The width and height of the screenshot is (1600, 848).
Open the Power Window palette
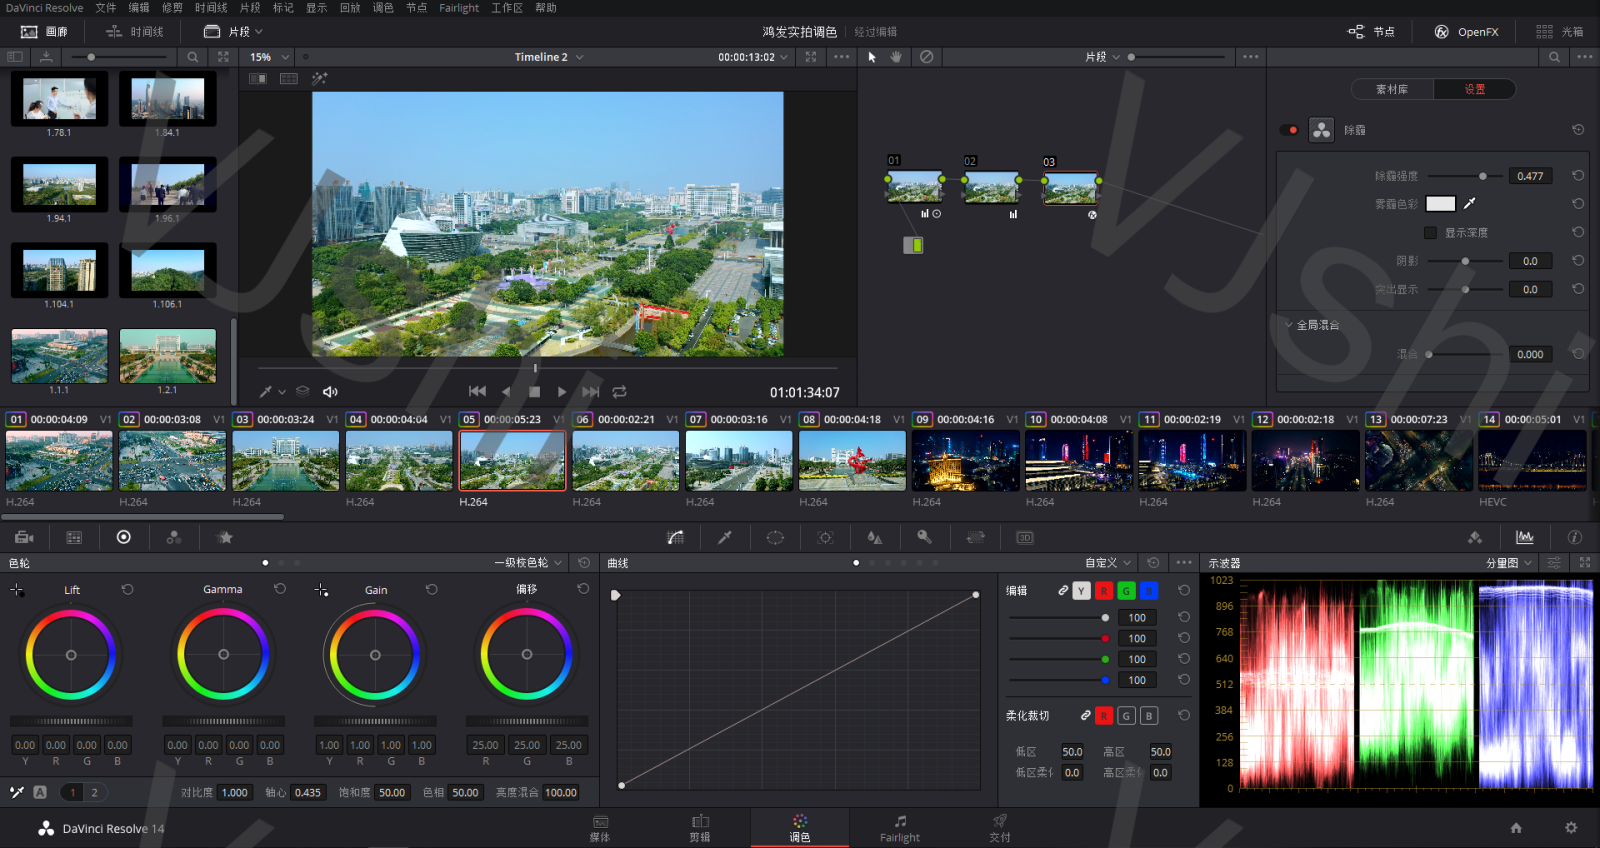pyautogui.click(x=775, y=537)
